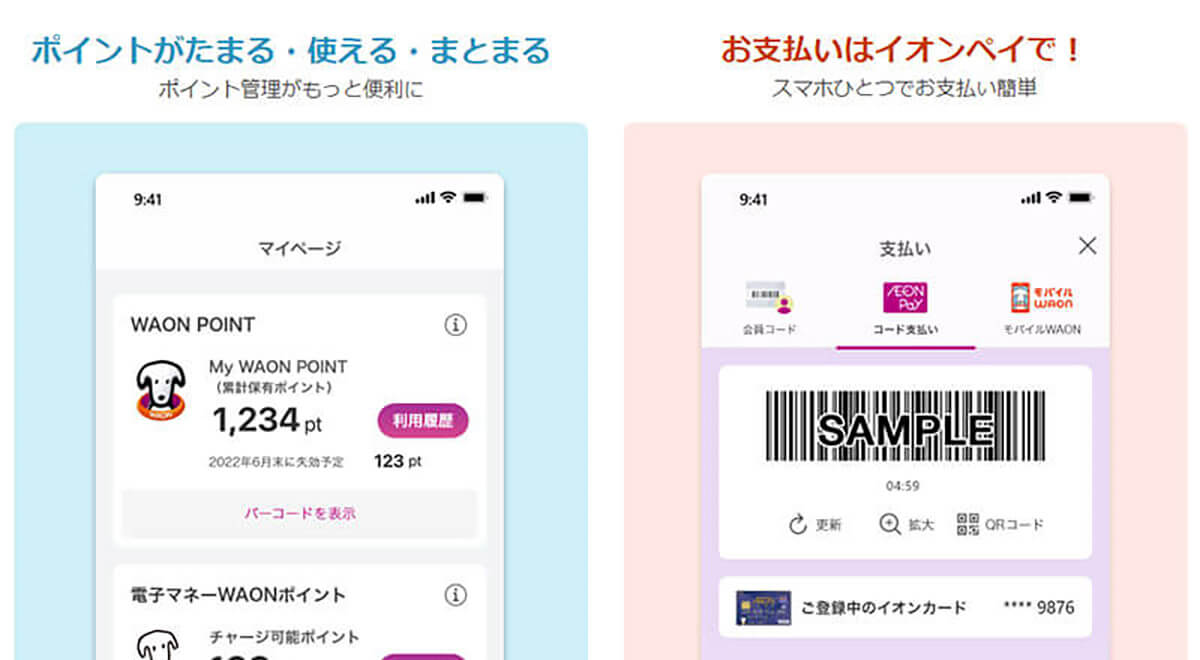This screenshot has height=660, width=1200.
Task: Open 利用履歴 usage history
Action: point(422,420)
